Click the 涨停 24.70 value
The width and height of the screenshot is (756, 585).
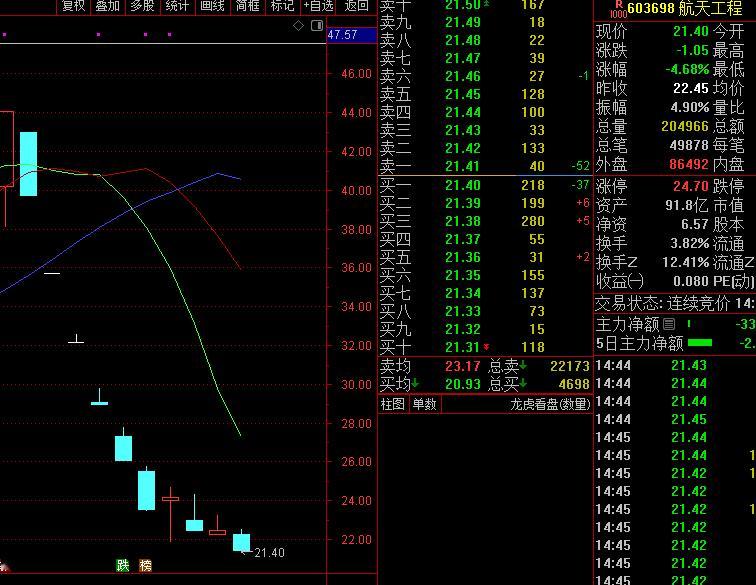pos(690,186)
